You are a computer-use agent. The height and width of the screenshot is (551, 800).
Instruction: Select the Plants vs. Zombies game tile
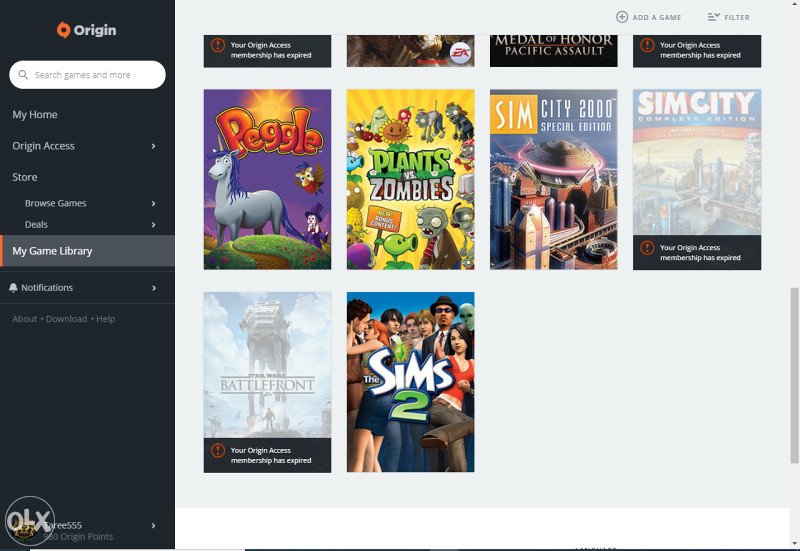click(411, 180)
